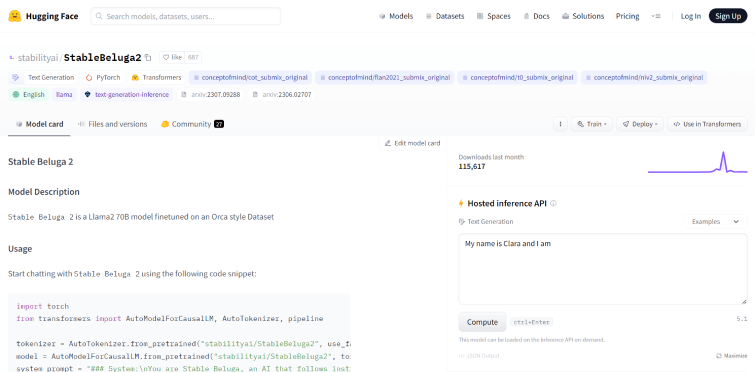
Task: Open conceptofmind/cot_submix_original dataset tag
Action: click(x=250, y=77)
